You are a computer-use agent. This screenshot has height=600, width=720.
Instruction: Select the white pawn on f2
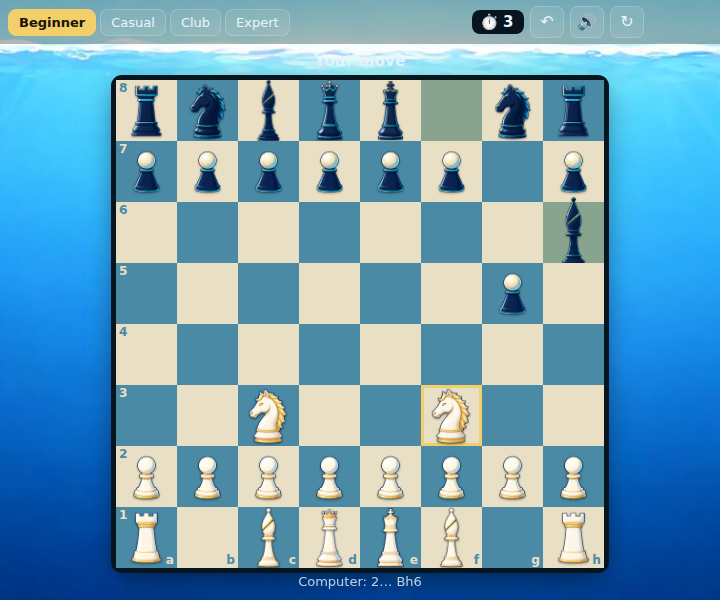451,477
